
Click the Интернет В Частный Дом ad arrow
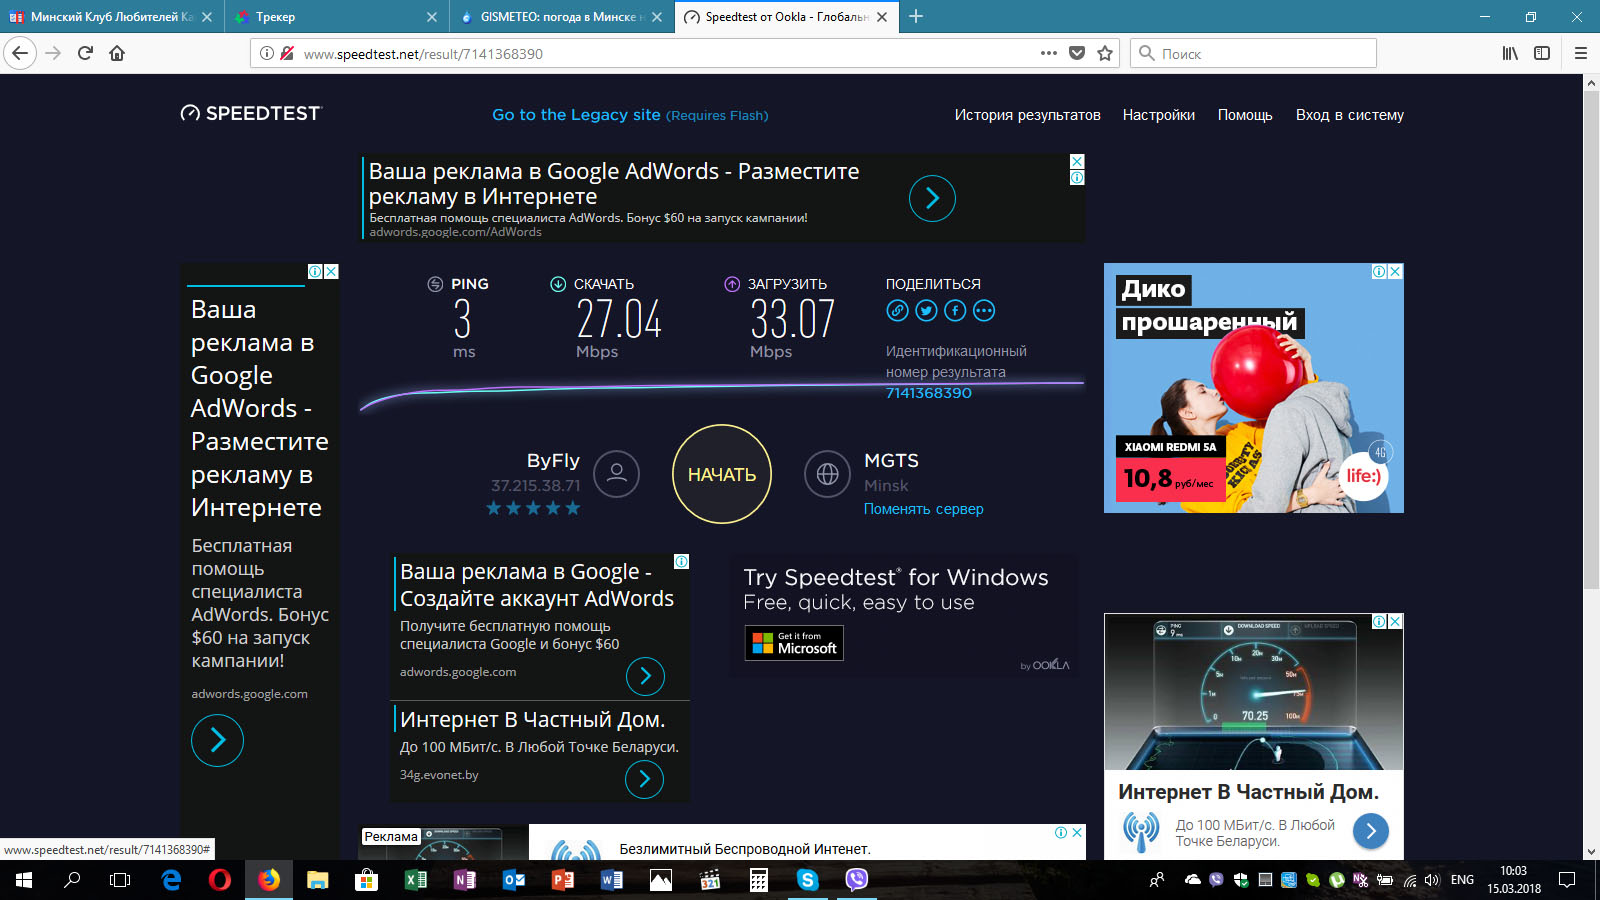(1371, 831)
